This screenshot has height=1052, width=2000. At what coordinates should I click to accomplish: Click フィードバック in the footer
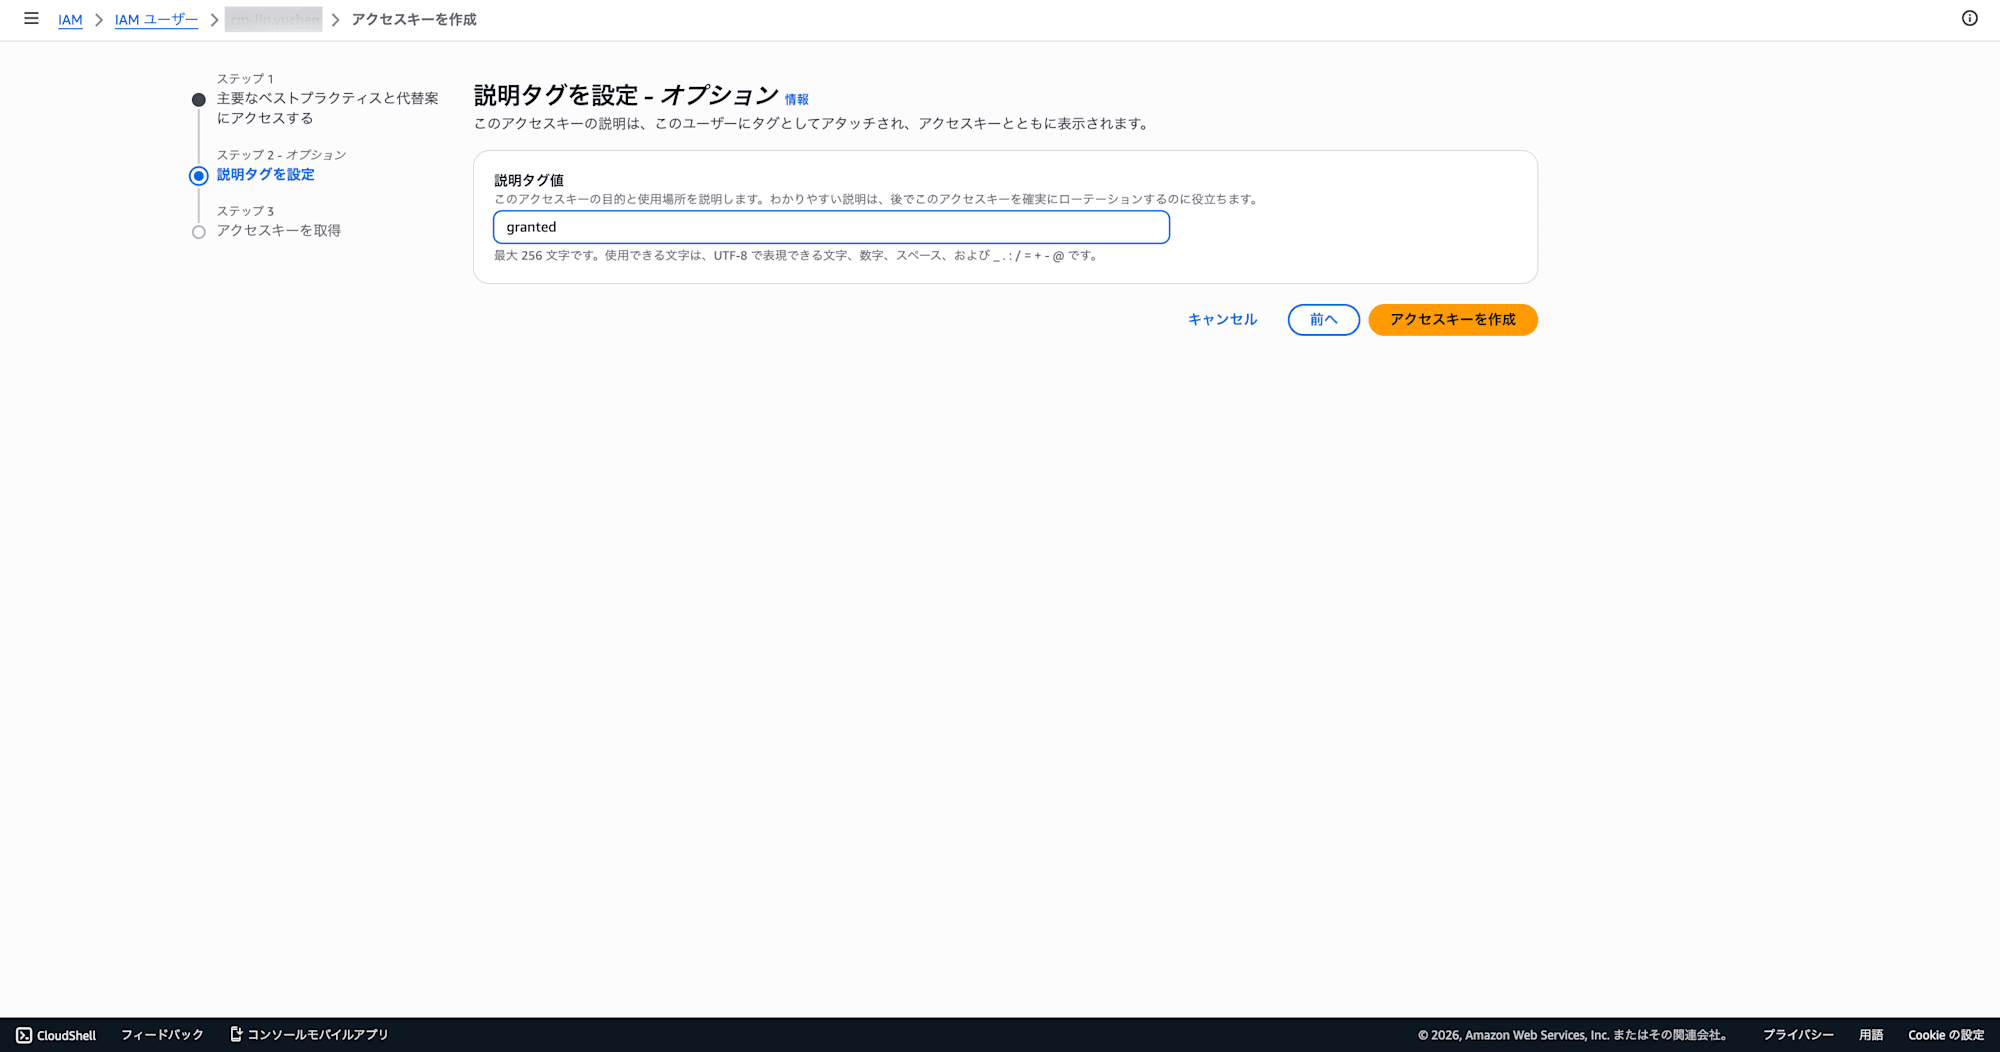(162, 1035)
